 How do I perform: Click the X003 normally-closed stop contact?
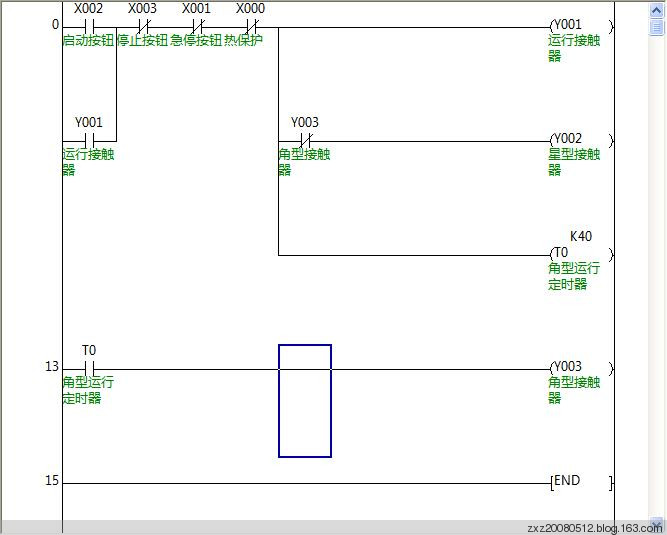pos(143,26)
